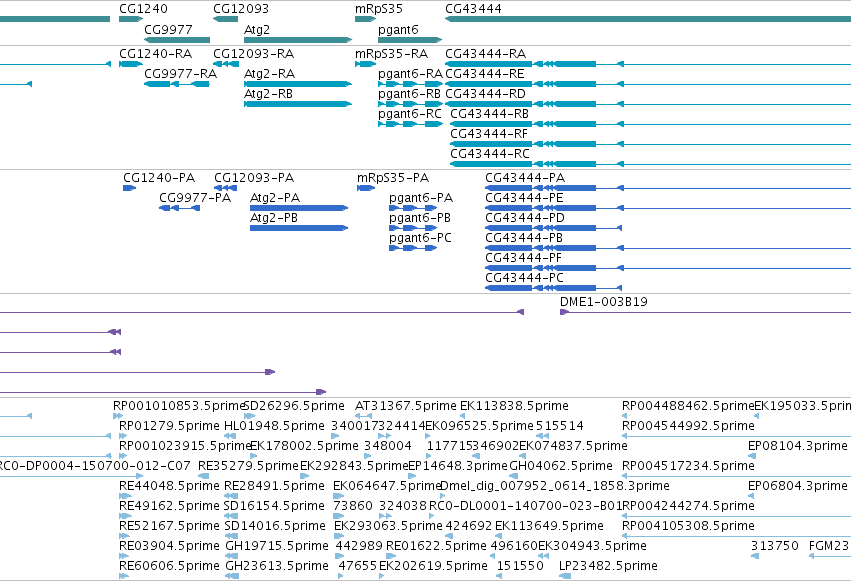This screenshot has height=581, width=851.
Task: Select transcript label pgant6-RB
Action: point(409,94)
